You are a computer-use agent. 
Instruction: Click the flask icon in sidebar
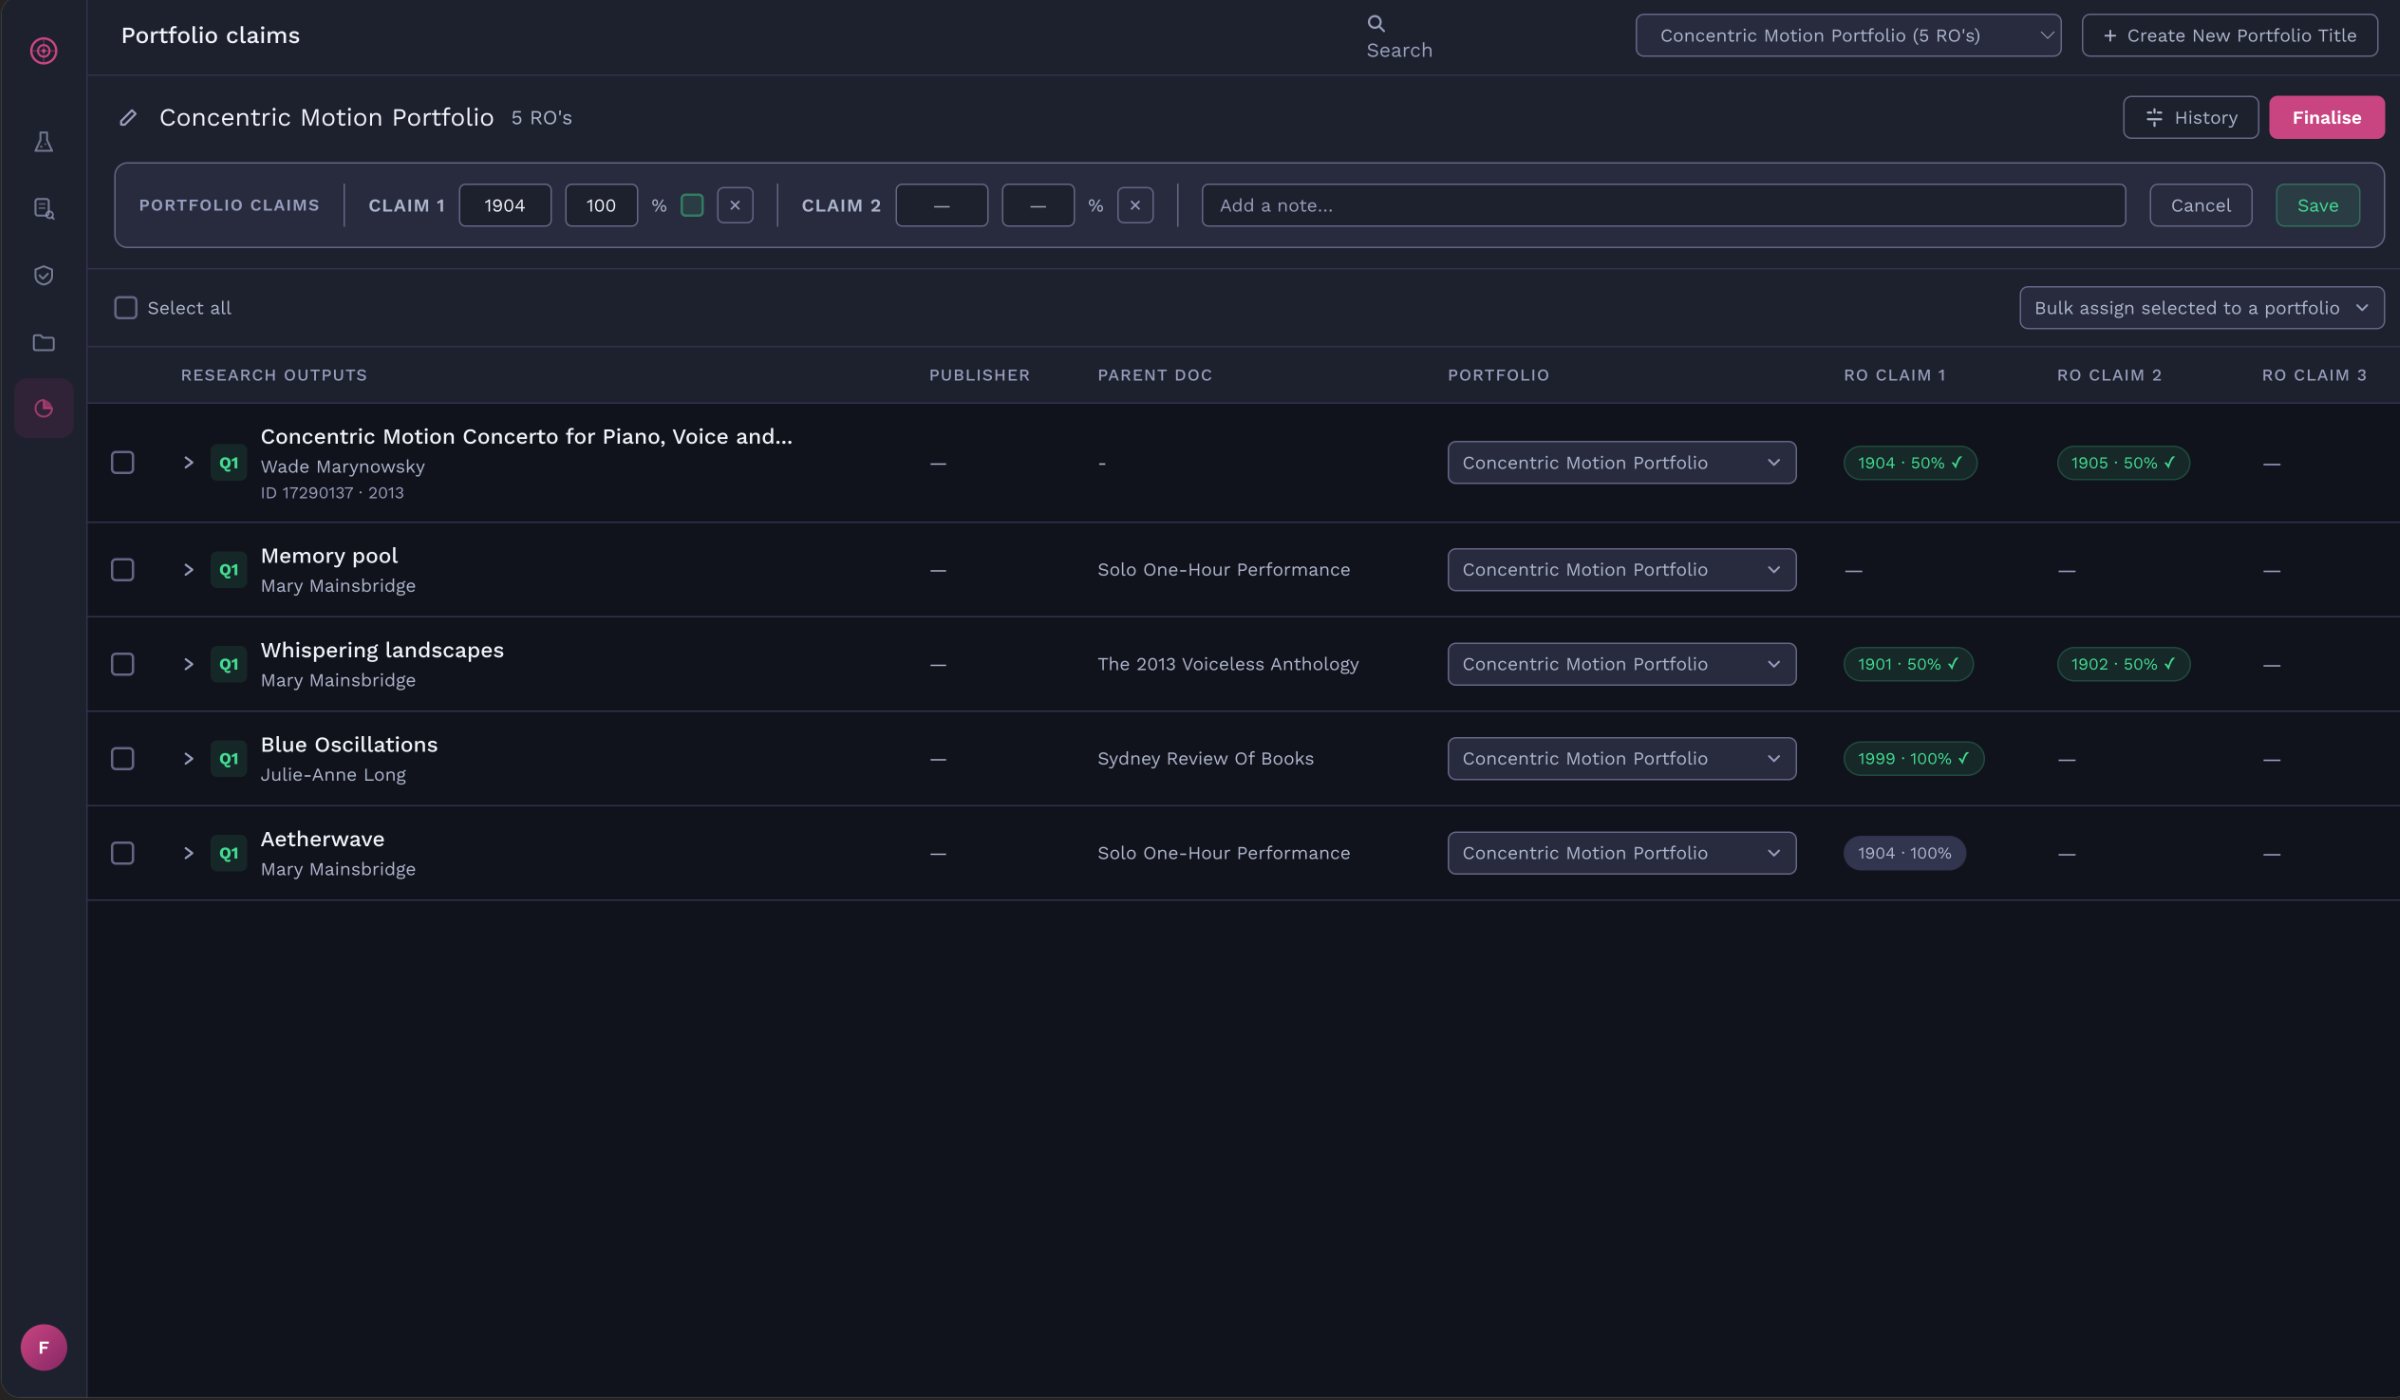pyautogui.click(x=43, y=142)
